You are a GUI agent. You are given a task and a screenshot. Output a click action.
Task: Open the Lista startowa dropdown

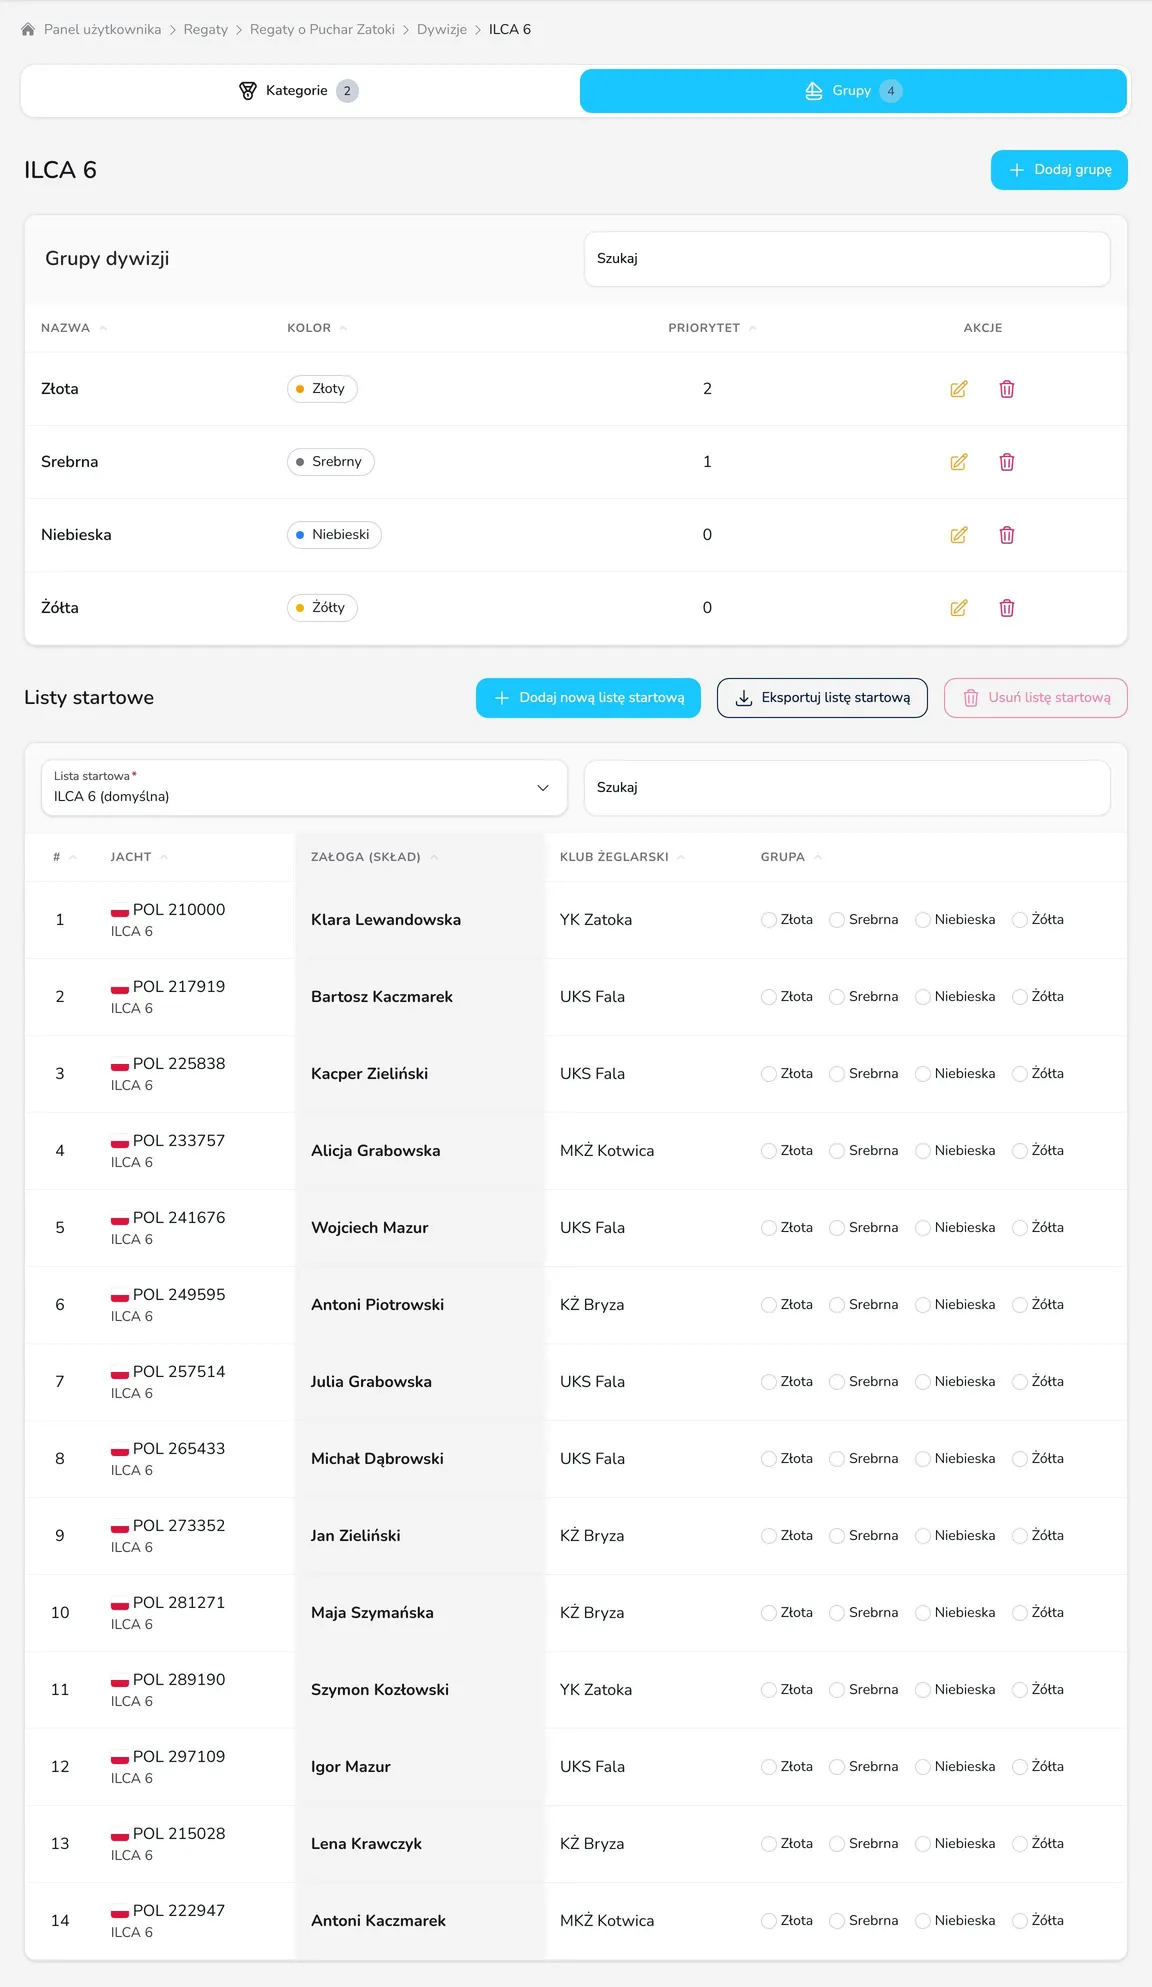click(x=304, y=787)
